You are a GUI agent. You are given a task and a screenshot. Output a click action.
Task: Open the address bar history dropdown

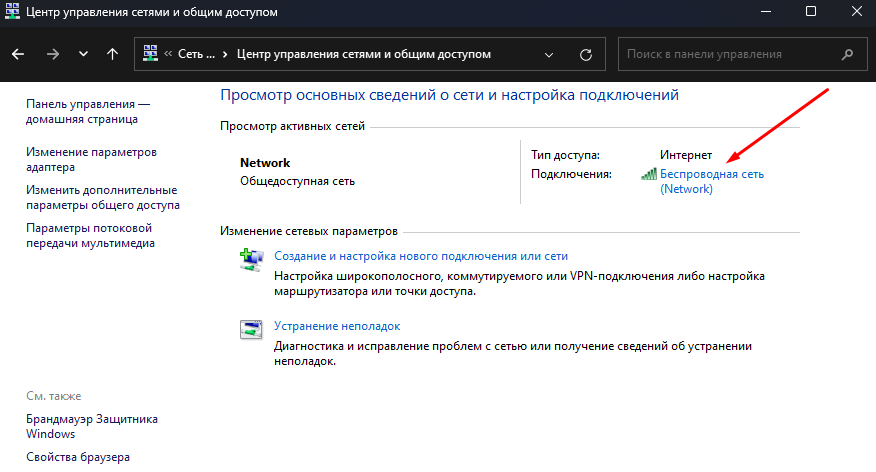(x=549, y=55)
